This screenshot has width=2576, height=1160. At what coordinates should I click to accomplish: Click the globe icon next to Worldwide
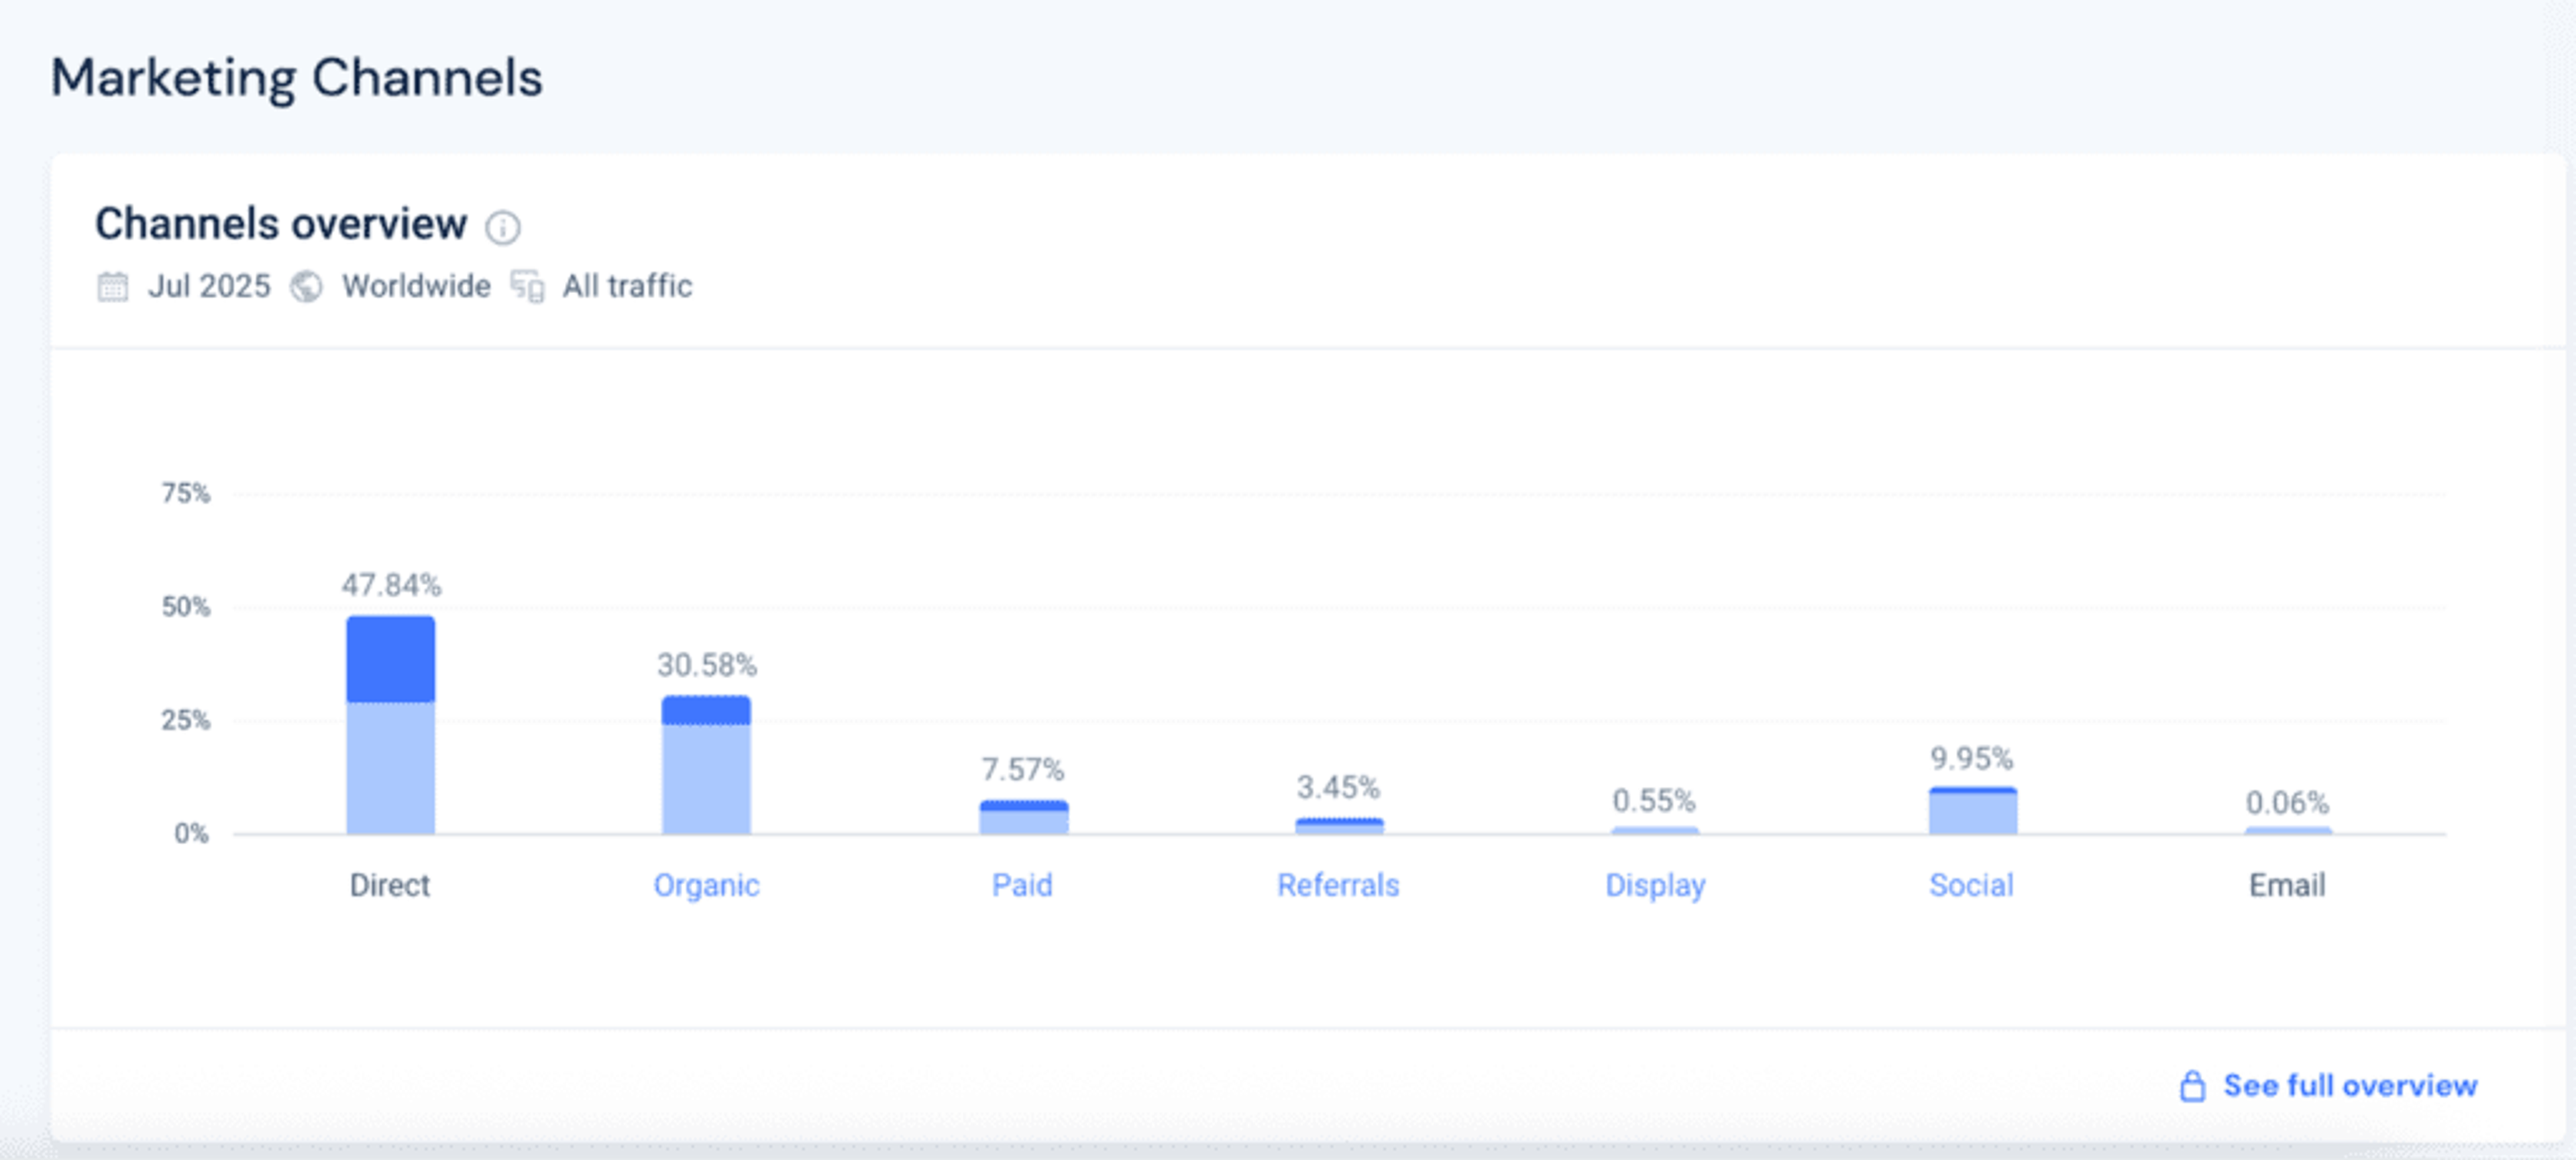[307, 286]
